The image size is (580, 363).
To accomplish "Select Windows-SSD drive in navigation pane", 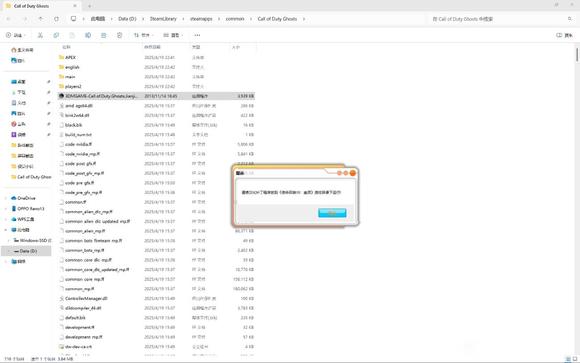I will click(x=32, y=241).
